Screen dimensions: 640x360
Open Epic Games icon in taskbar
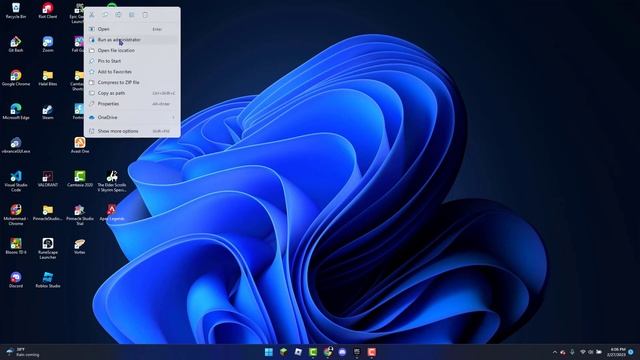pyautogui.click(x=357, y=352)
